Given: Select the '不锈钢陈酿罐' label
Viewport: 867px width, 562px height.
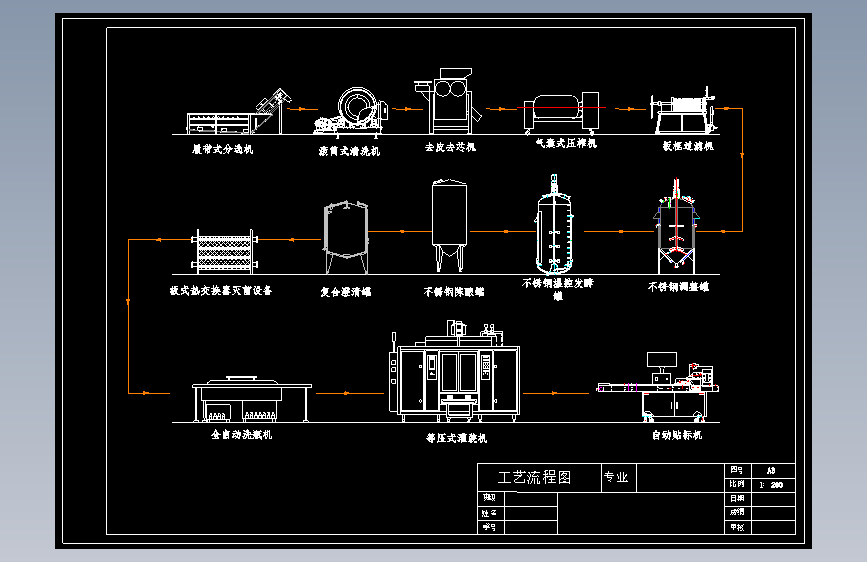Looking at the screenshot, I should click(454, 292).
